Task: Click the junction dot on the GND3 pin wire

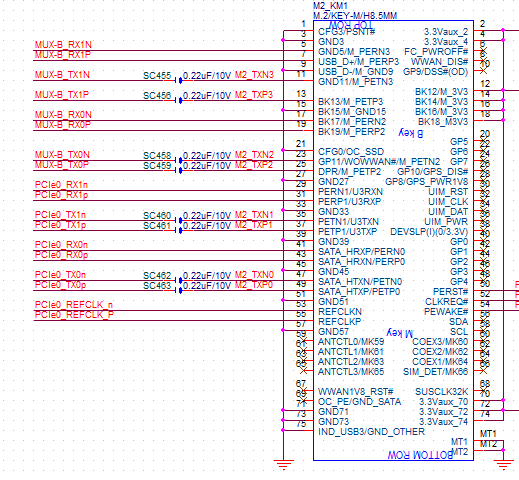Action: click(x=283, y=40)
